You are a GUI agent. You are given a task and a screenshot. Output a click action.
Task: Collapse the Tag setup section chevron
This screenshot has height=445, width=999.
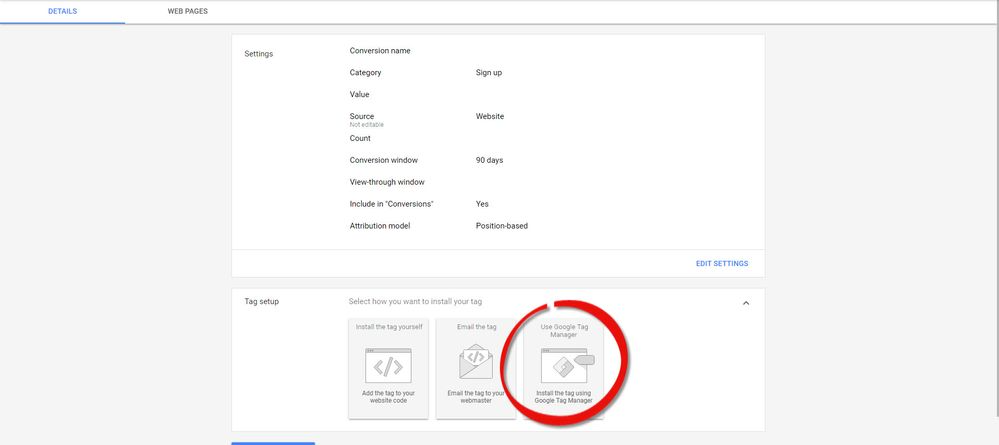click(746, 303)
